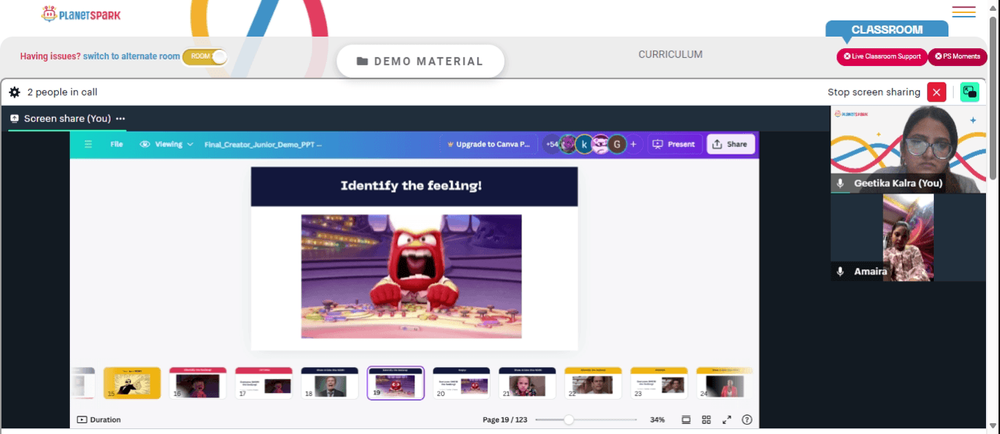Open the screen share three-dots options
This screenshot has width=1000, height=434.
[x=121, y=119]
